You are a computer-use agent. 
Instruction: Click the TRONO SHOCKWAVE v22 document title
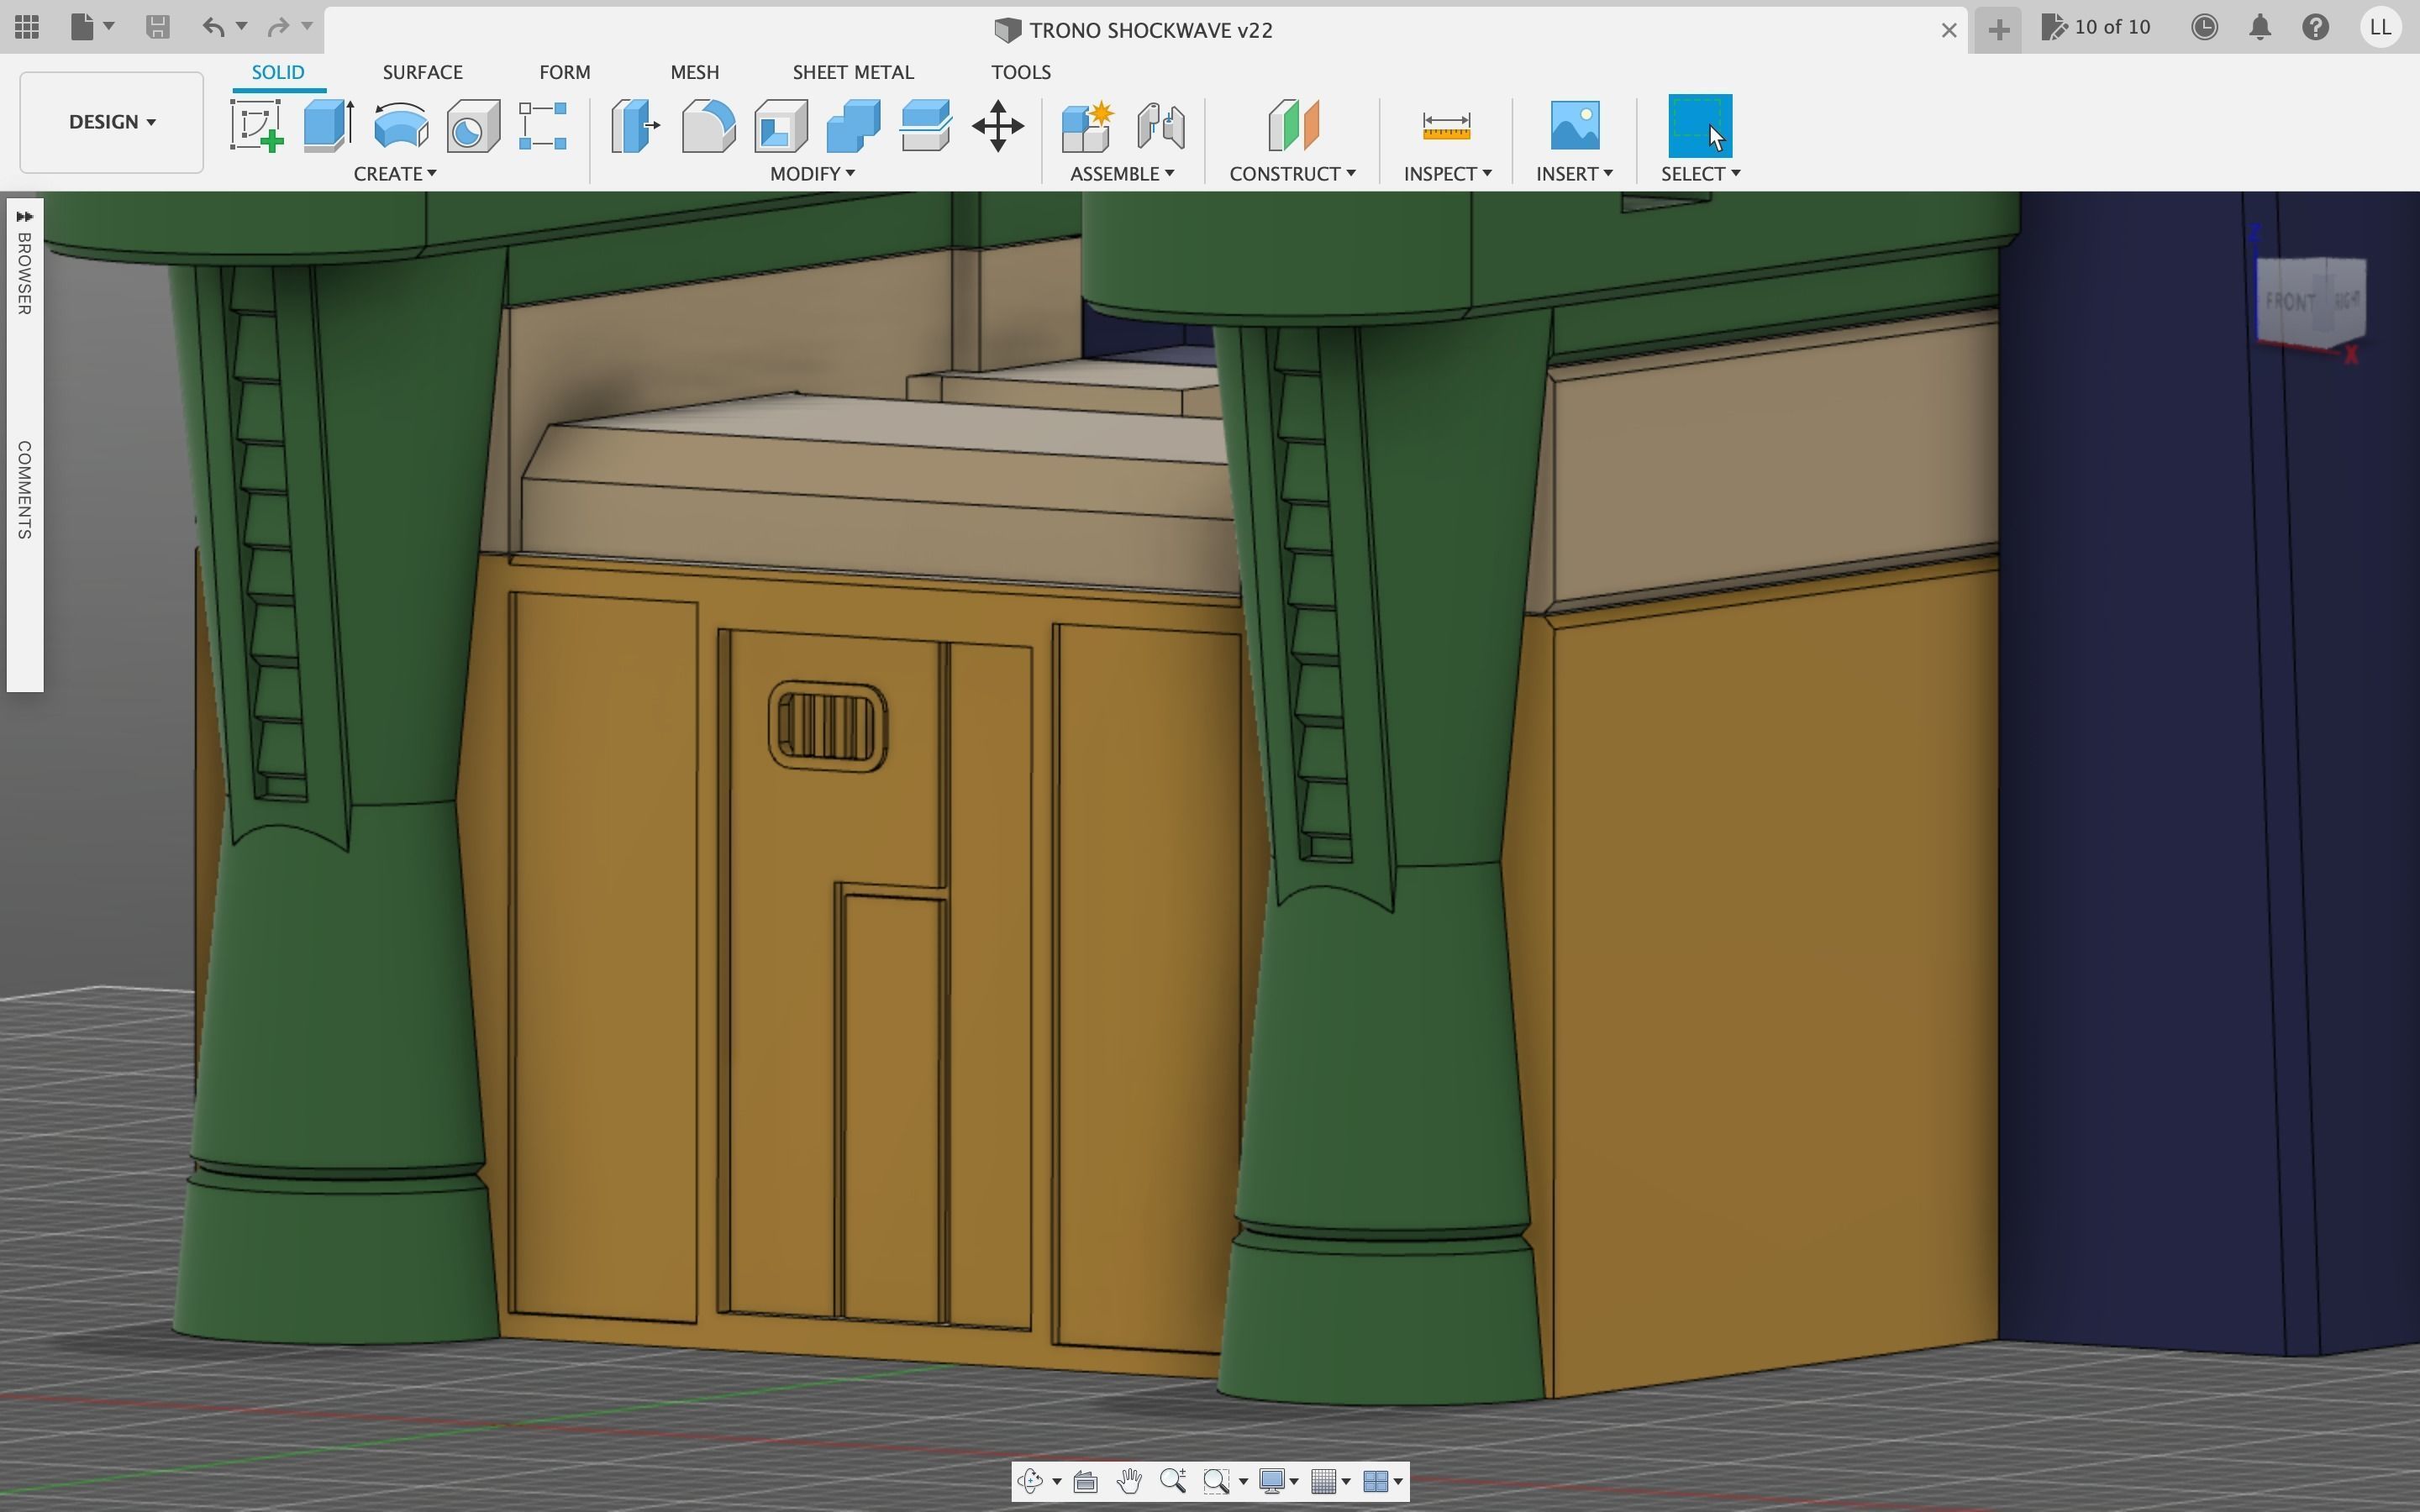1150,30
